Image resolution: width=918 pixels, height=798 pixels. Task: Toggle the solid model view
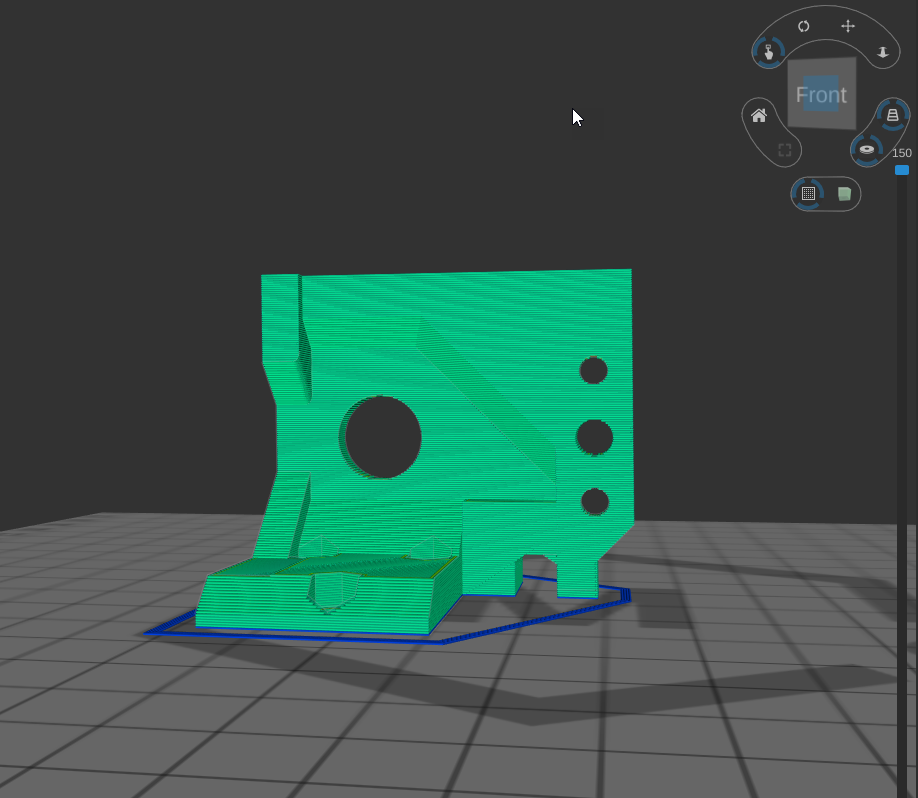[844, 193]
